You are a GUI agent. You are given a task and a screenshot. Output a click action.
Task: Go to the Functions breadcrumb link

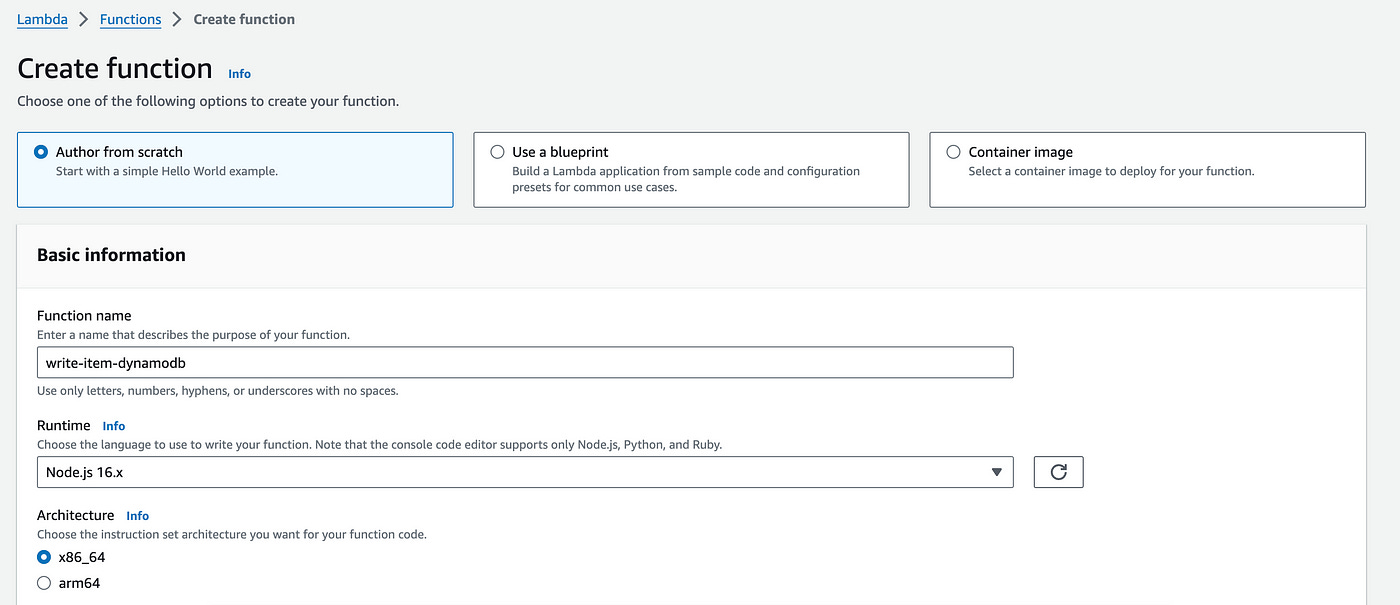coord(130,19)
